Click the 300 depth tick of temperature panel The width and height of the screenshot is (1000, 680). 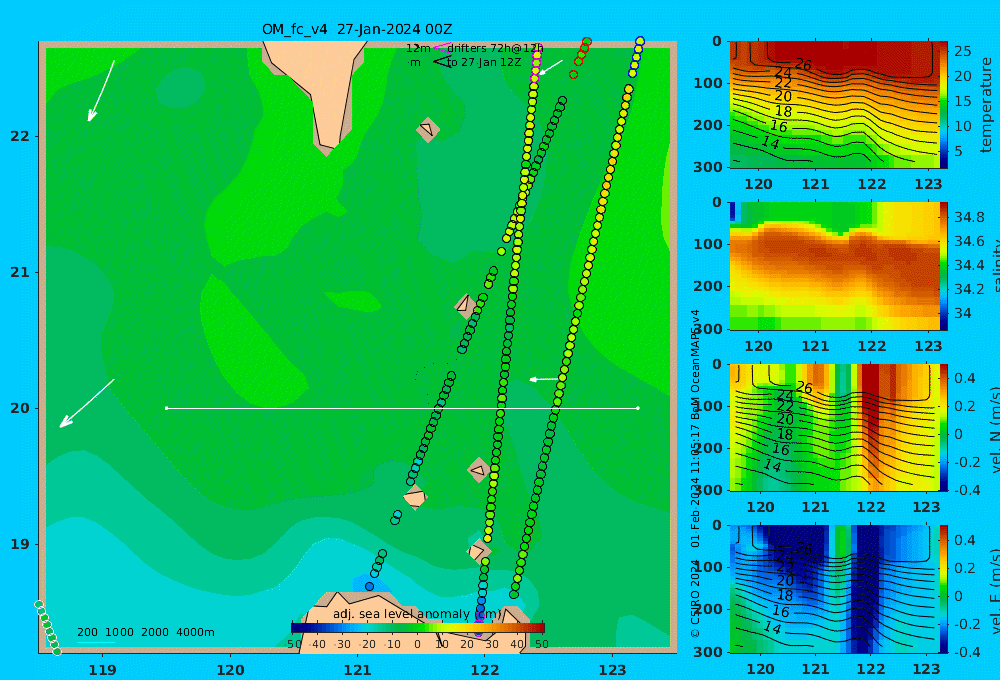708,166
